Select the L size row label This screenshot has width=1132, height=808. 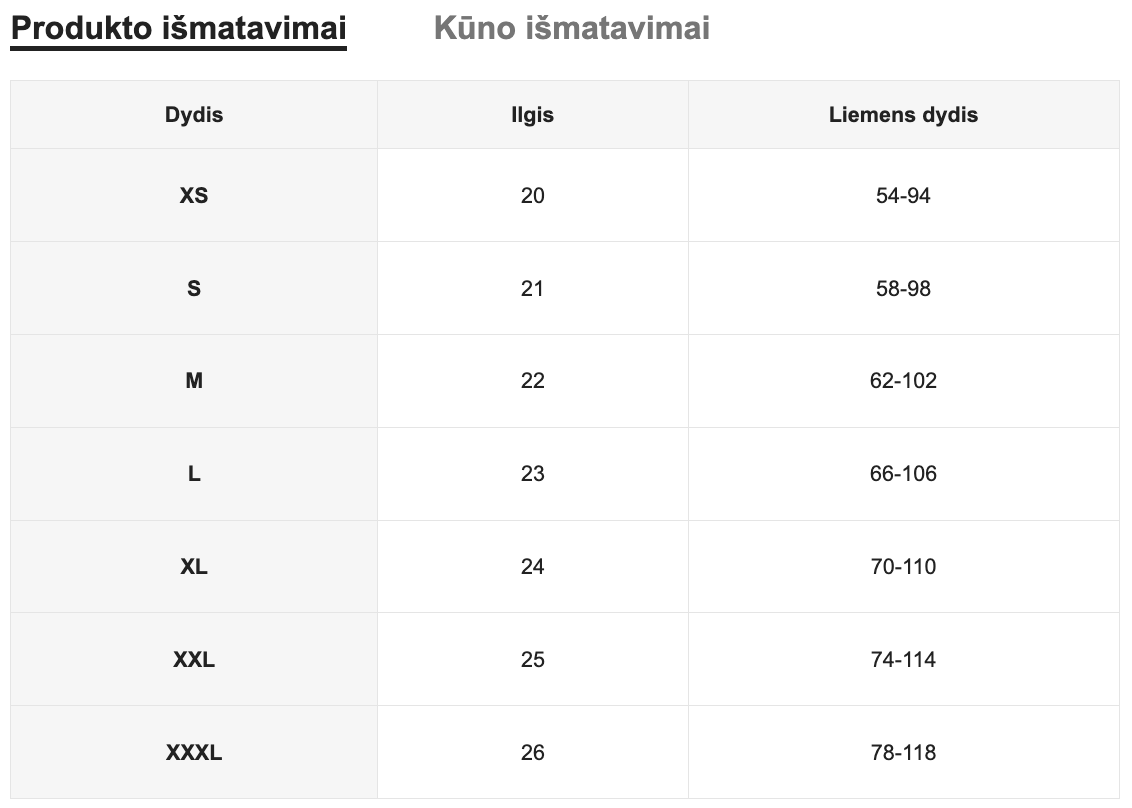pyautogui.click(x=194, y=474)
